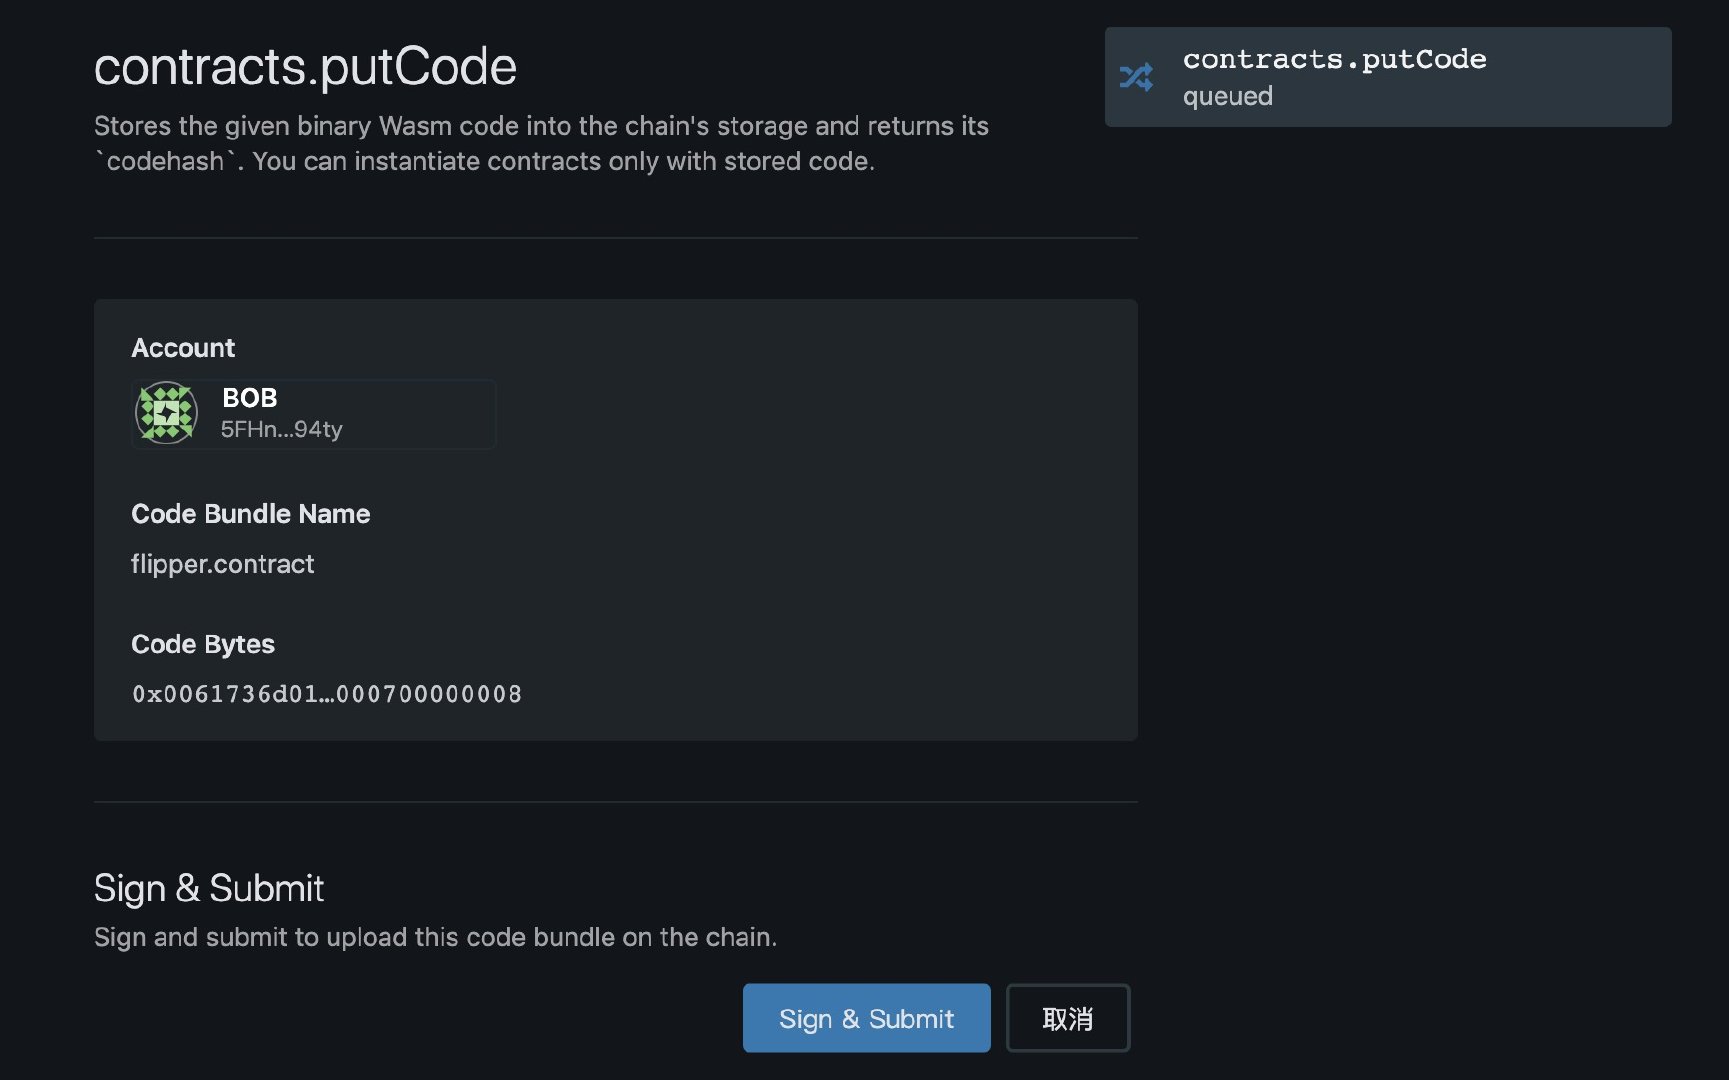Click the 0x0061736d01 code bytes value
1729x1080 pixels.
click(x=326, y=694)
